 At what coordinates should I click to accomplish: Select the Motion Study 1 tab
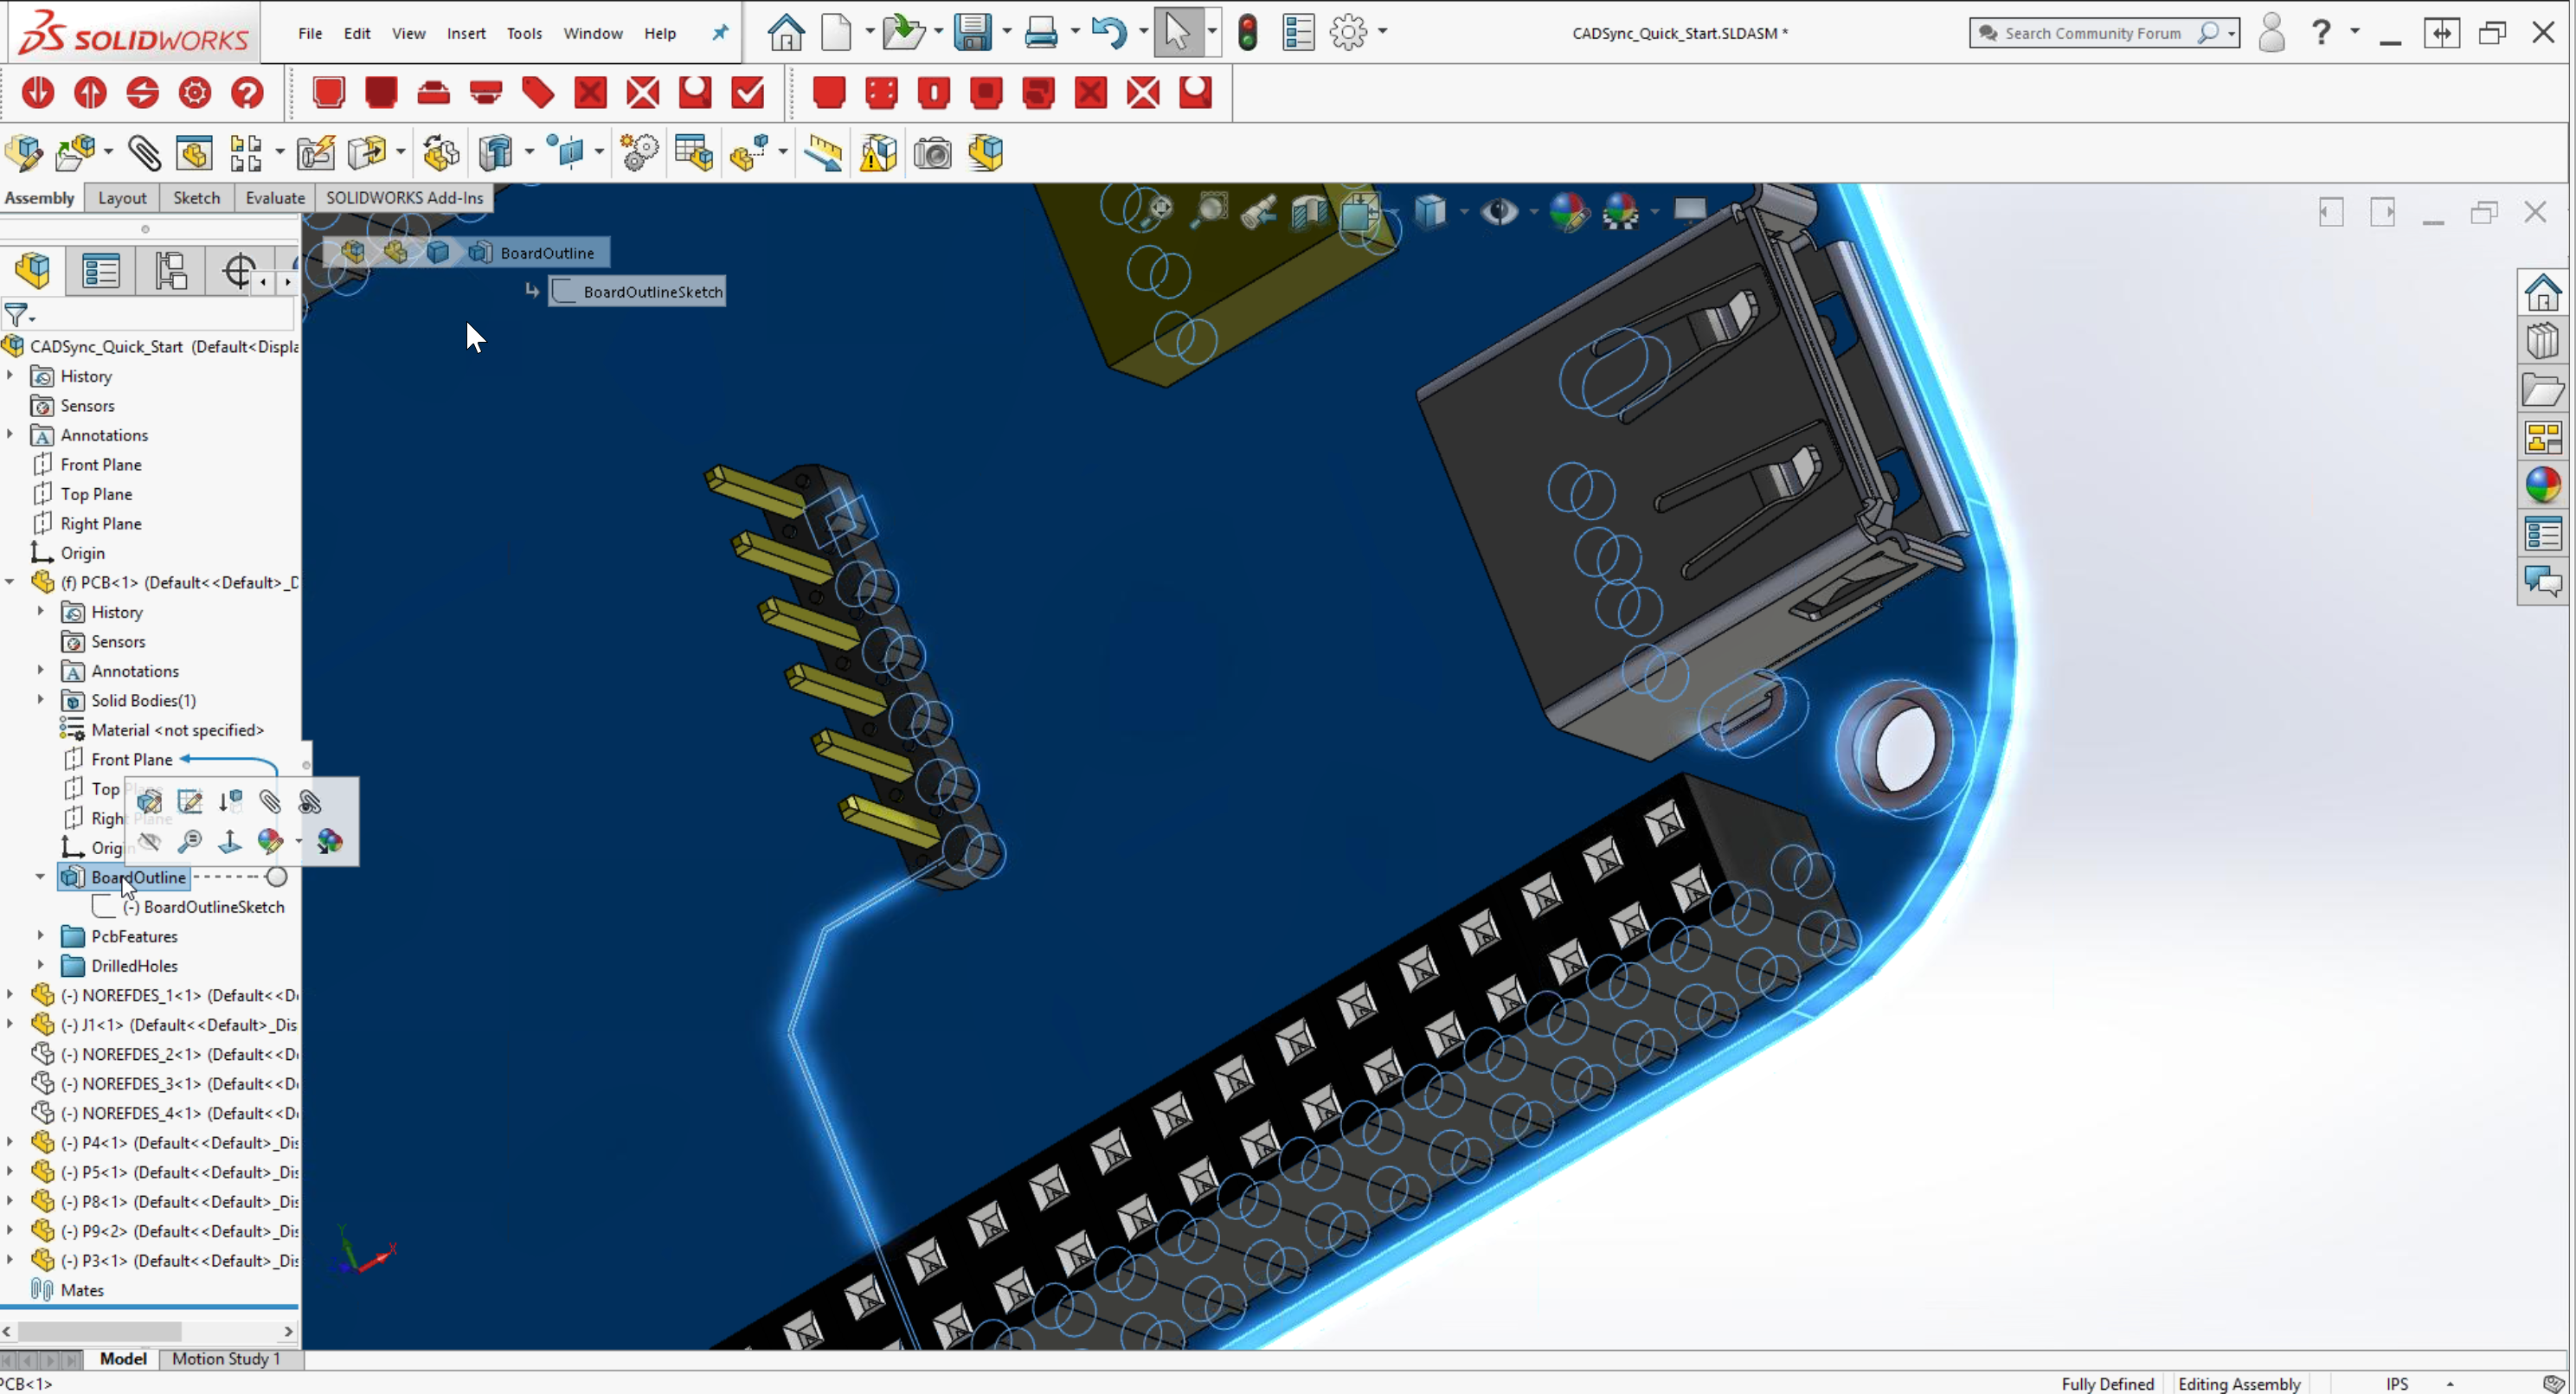(225, 1359)
